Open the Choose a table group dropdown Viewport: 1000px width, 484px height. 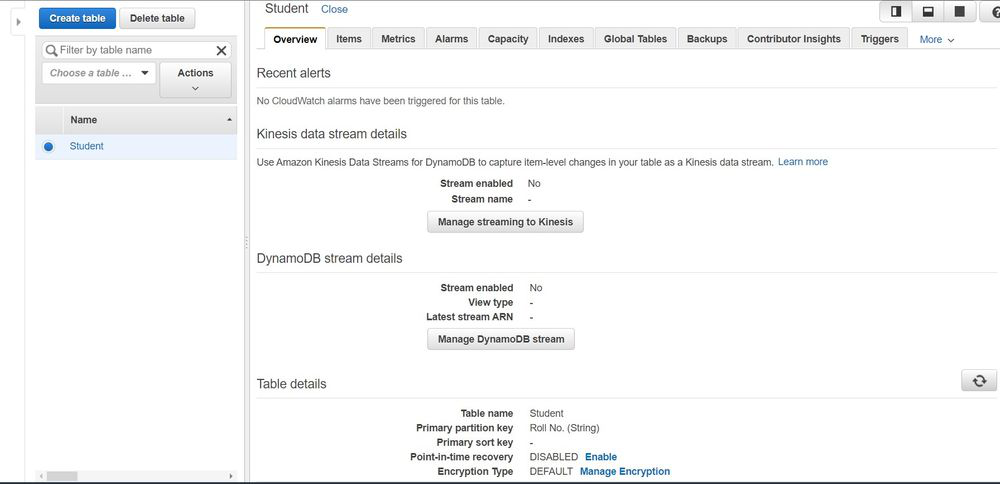[99, 73]
